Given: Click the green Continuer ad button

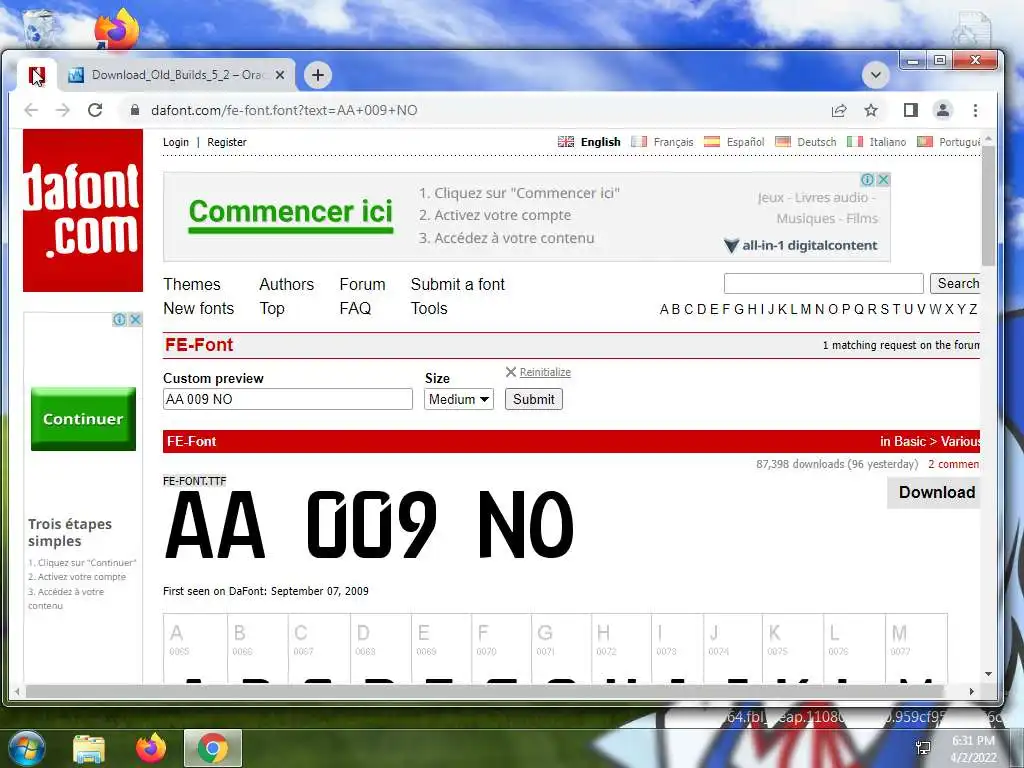Looking at the screenshot, I should [x=84, y=419].
